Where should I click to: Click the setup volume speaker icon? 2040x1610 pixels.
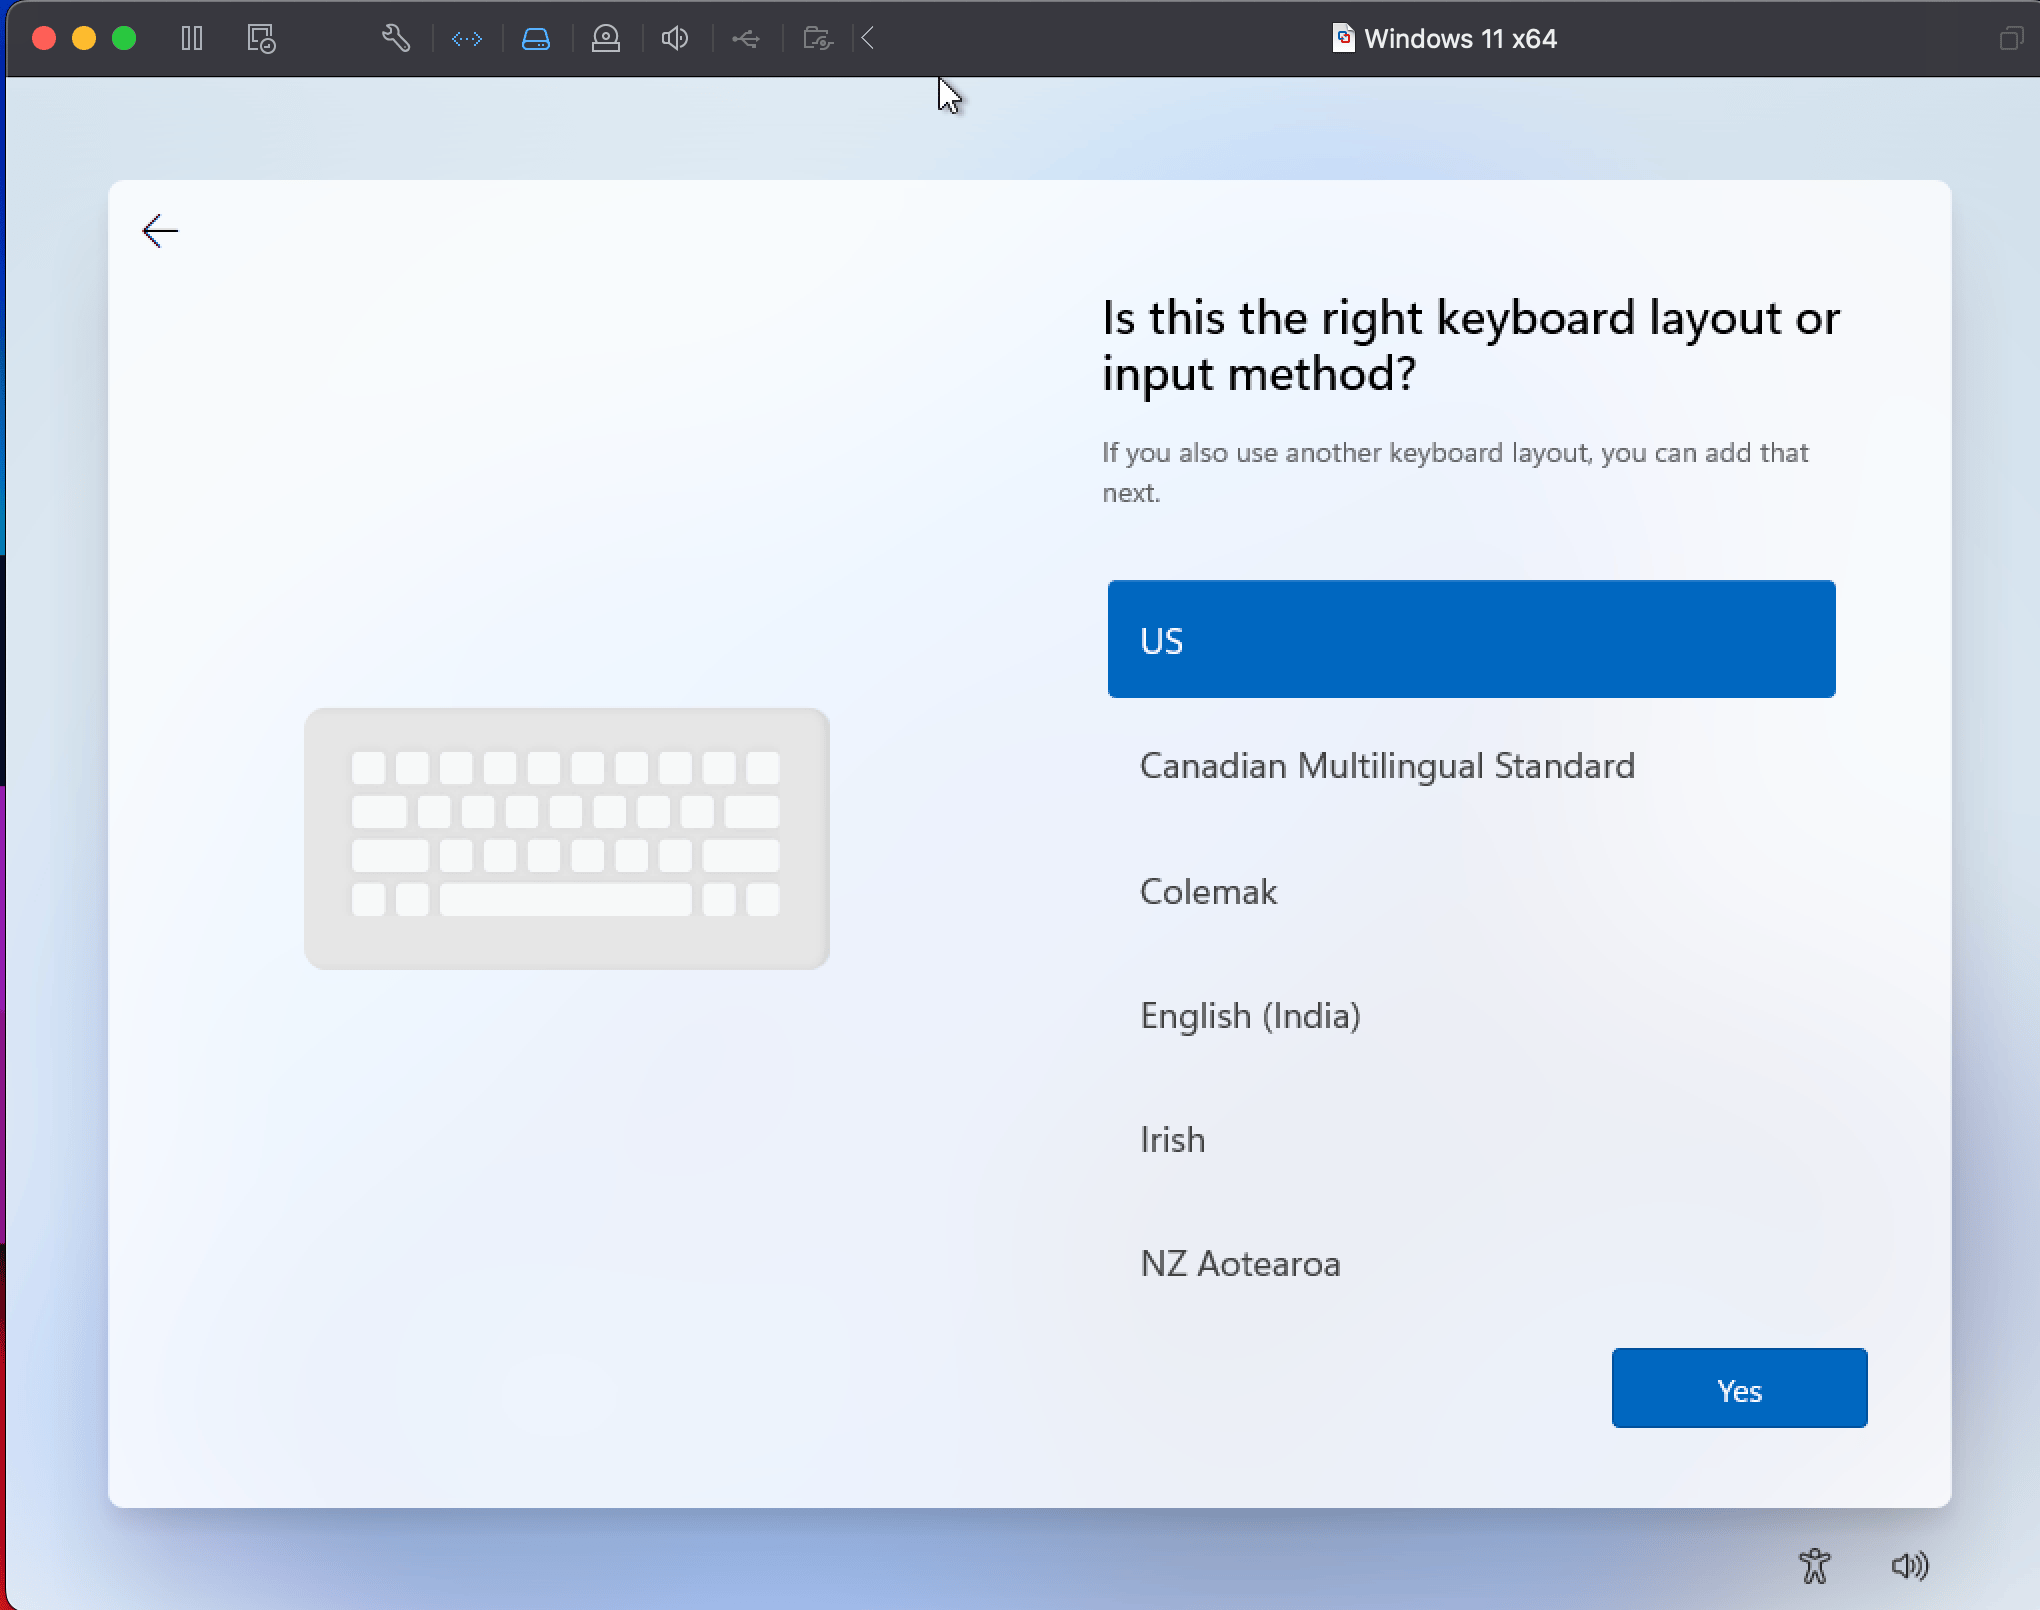pos(1909,1565)
